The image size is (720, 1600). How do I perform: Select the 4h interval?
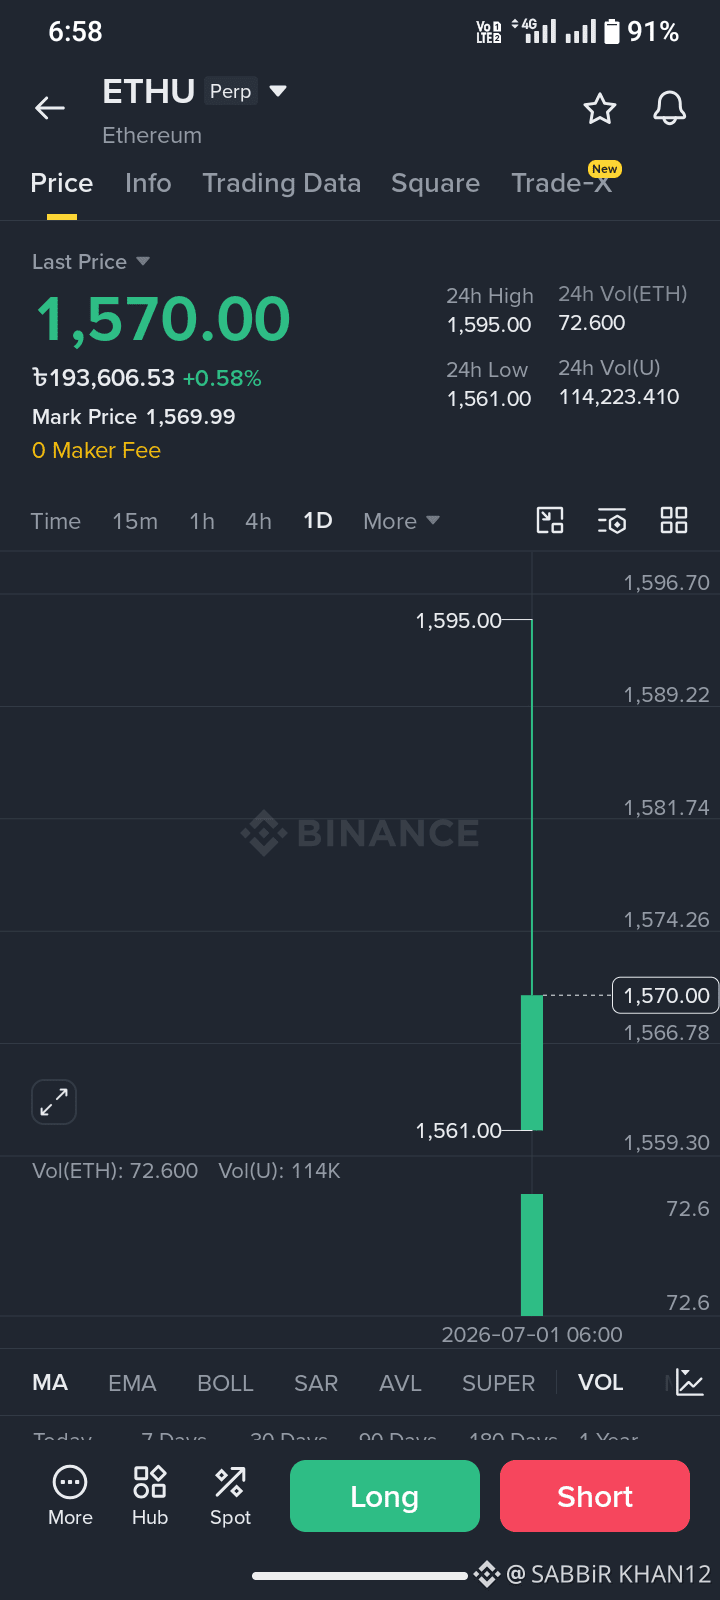(258, 521)
